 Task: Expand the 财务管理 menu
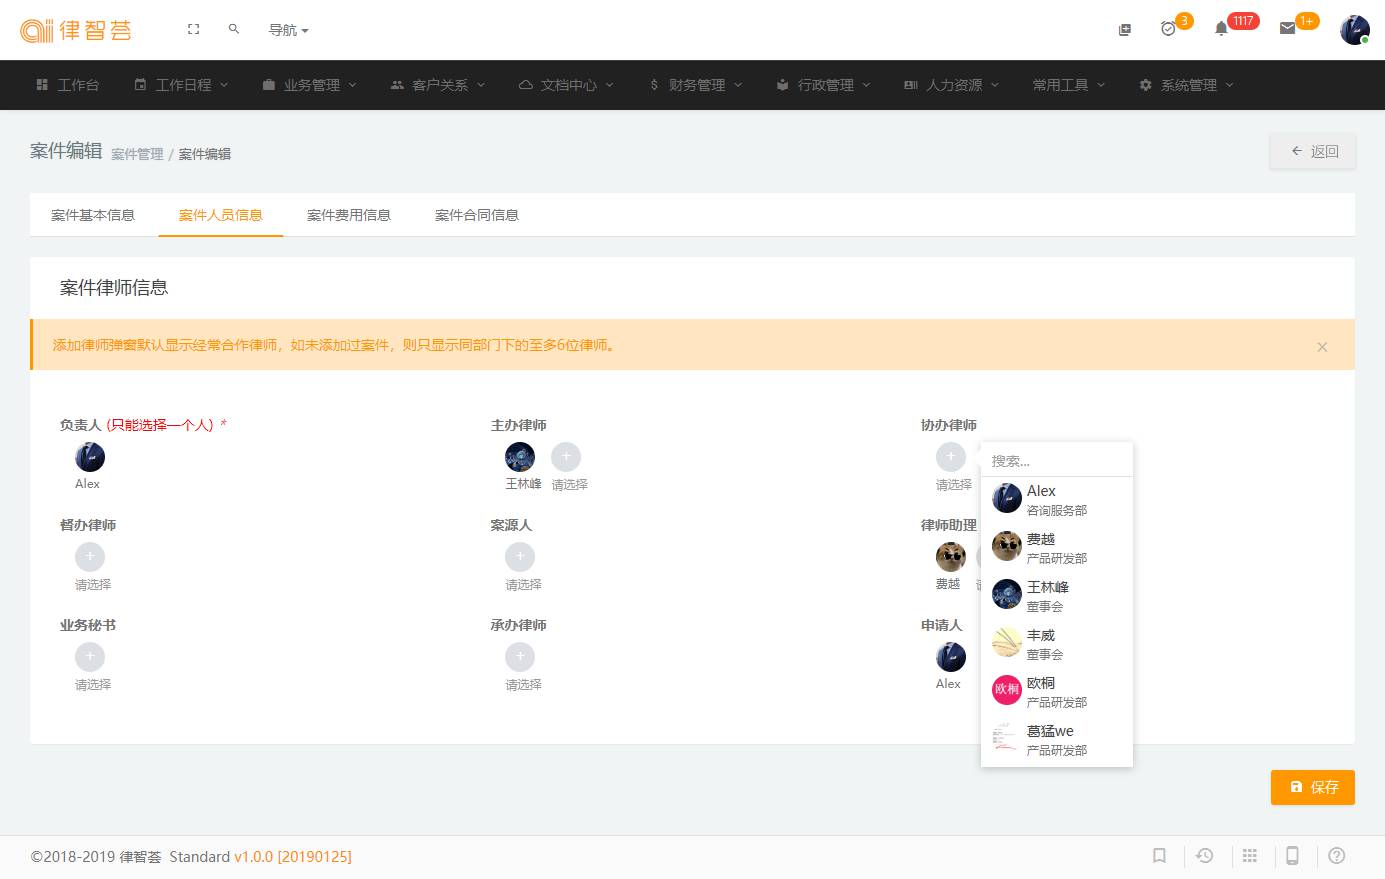click(x=696, y=85)
